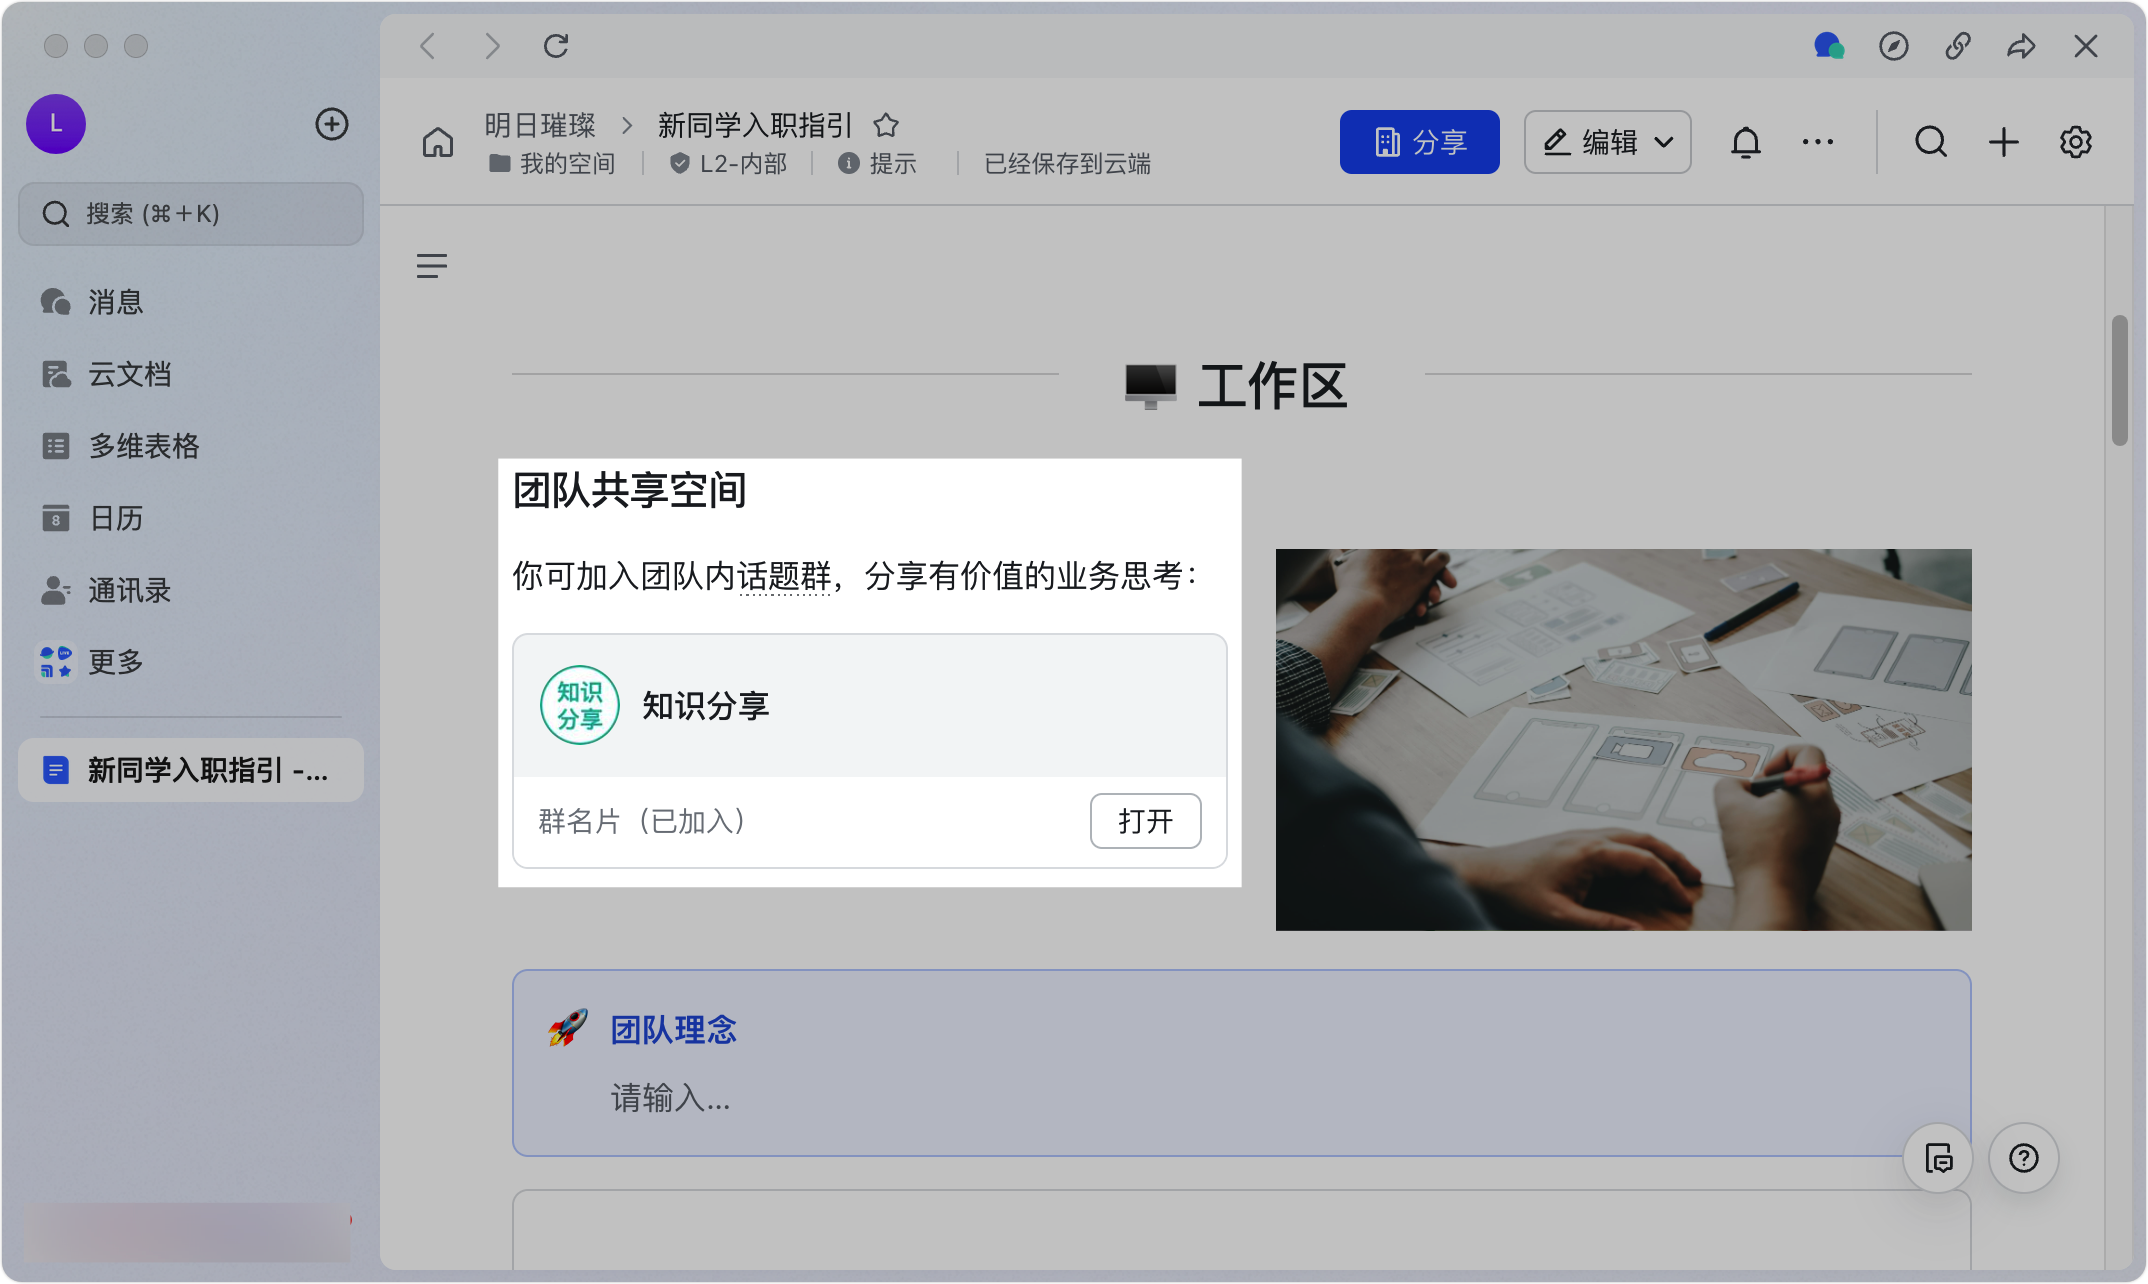Click 新同学入职指引 title in breadcrumb

(755, 125)
